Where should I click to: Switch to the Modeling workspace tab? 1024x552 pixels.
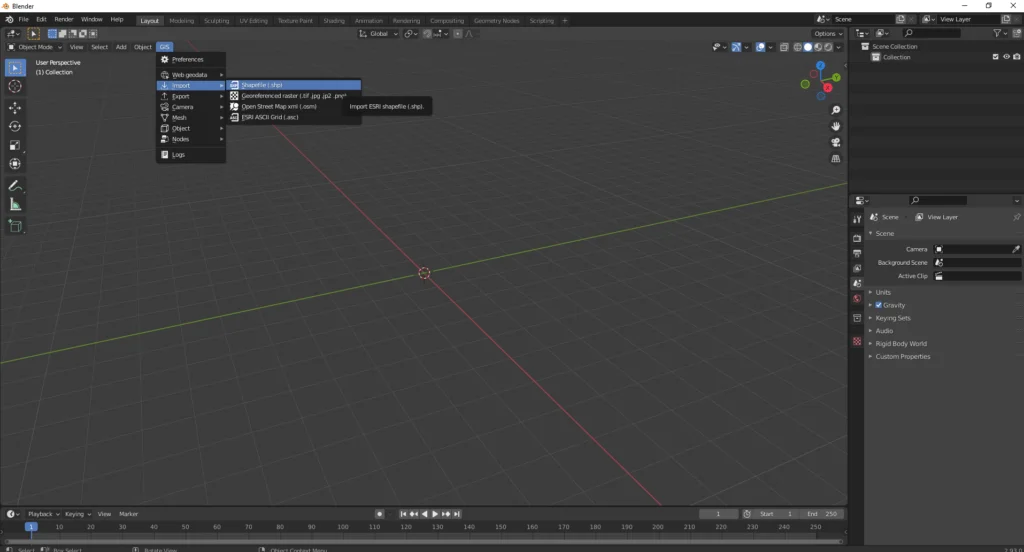point(182,21)
